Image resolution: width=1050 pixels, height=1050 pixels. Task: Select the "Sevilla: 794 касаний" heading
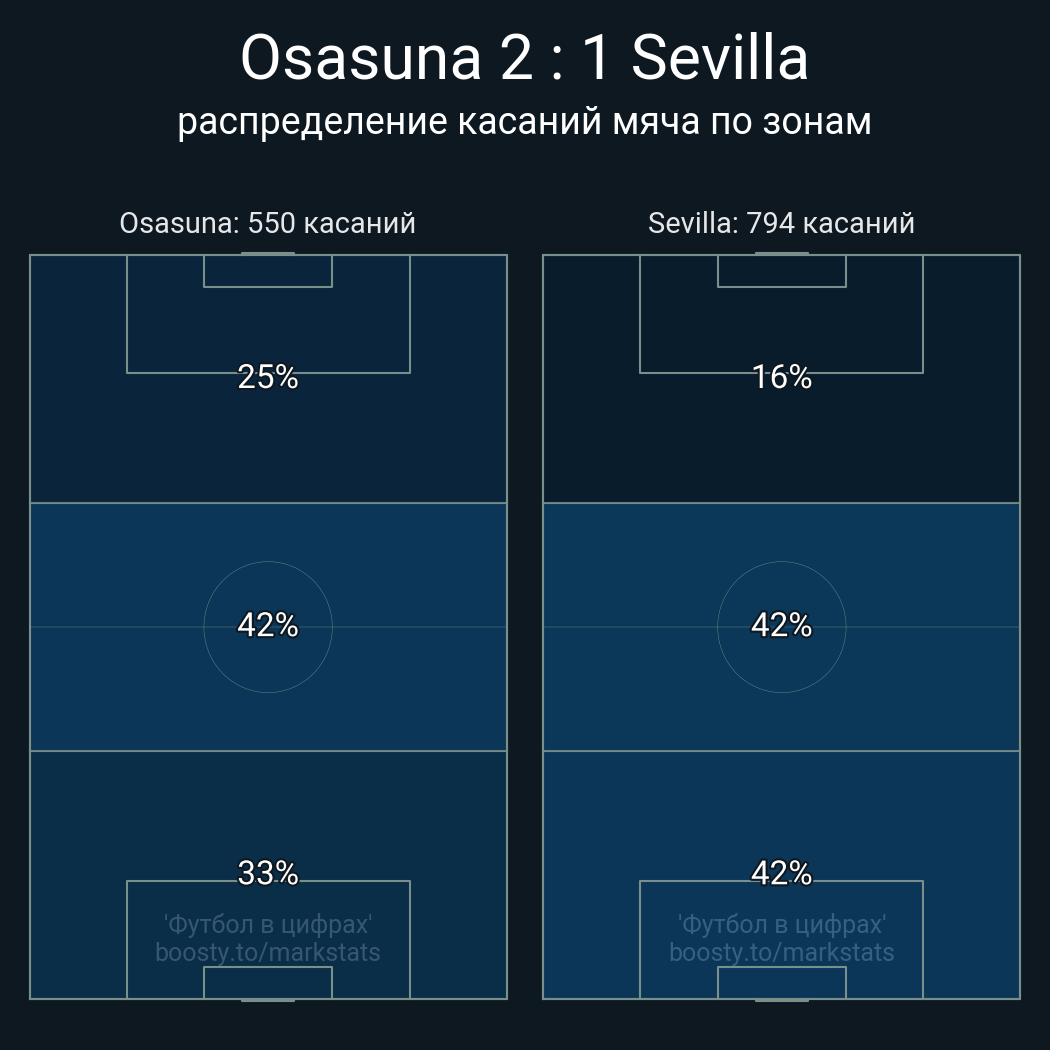pos(781,223)
